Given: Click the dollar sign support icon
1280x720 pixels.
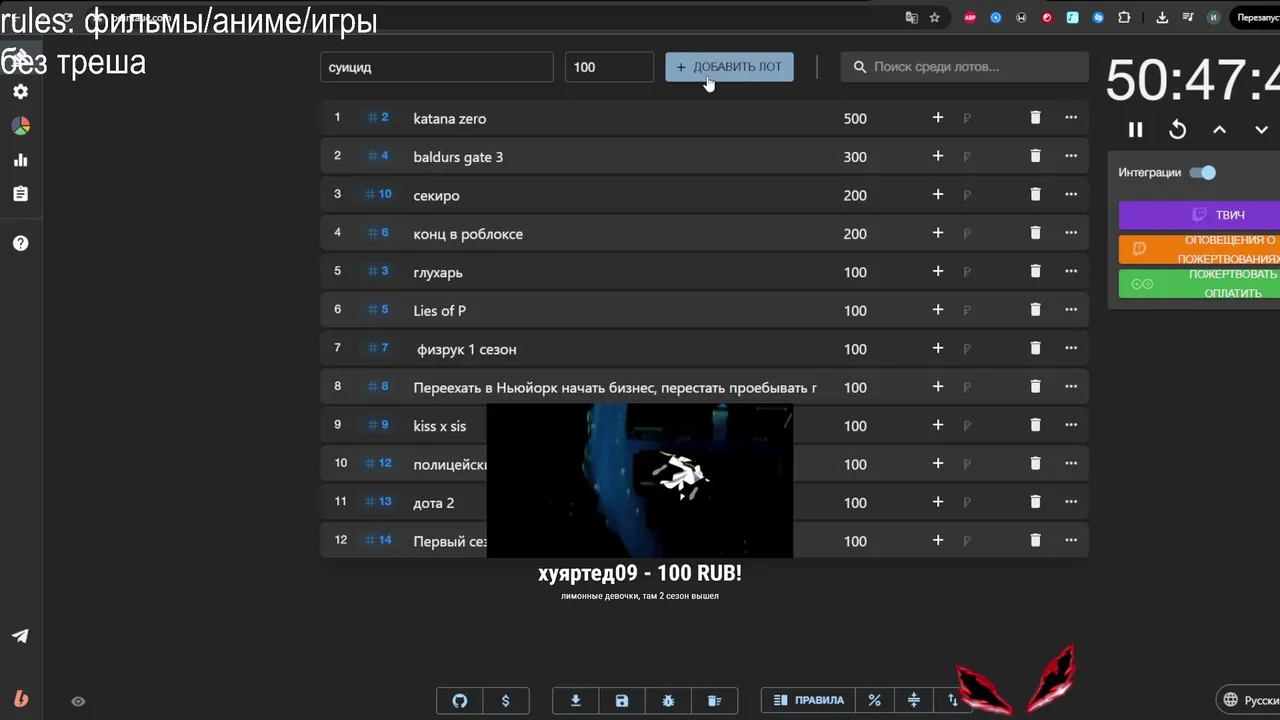Looking at the screenshot, I should [505, 701].
